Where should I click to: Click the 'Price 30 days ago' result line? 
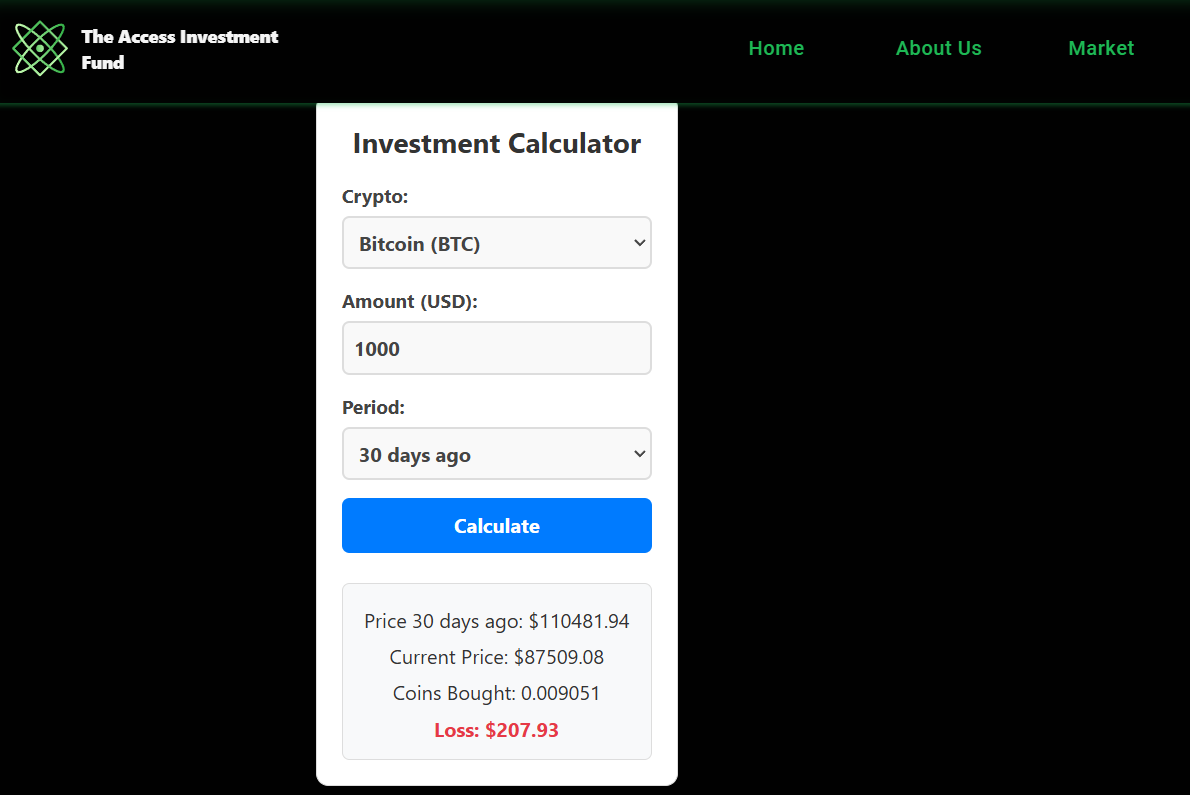point(497,621)
